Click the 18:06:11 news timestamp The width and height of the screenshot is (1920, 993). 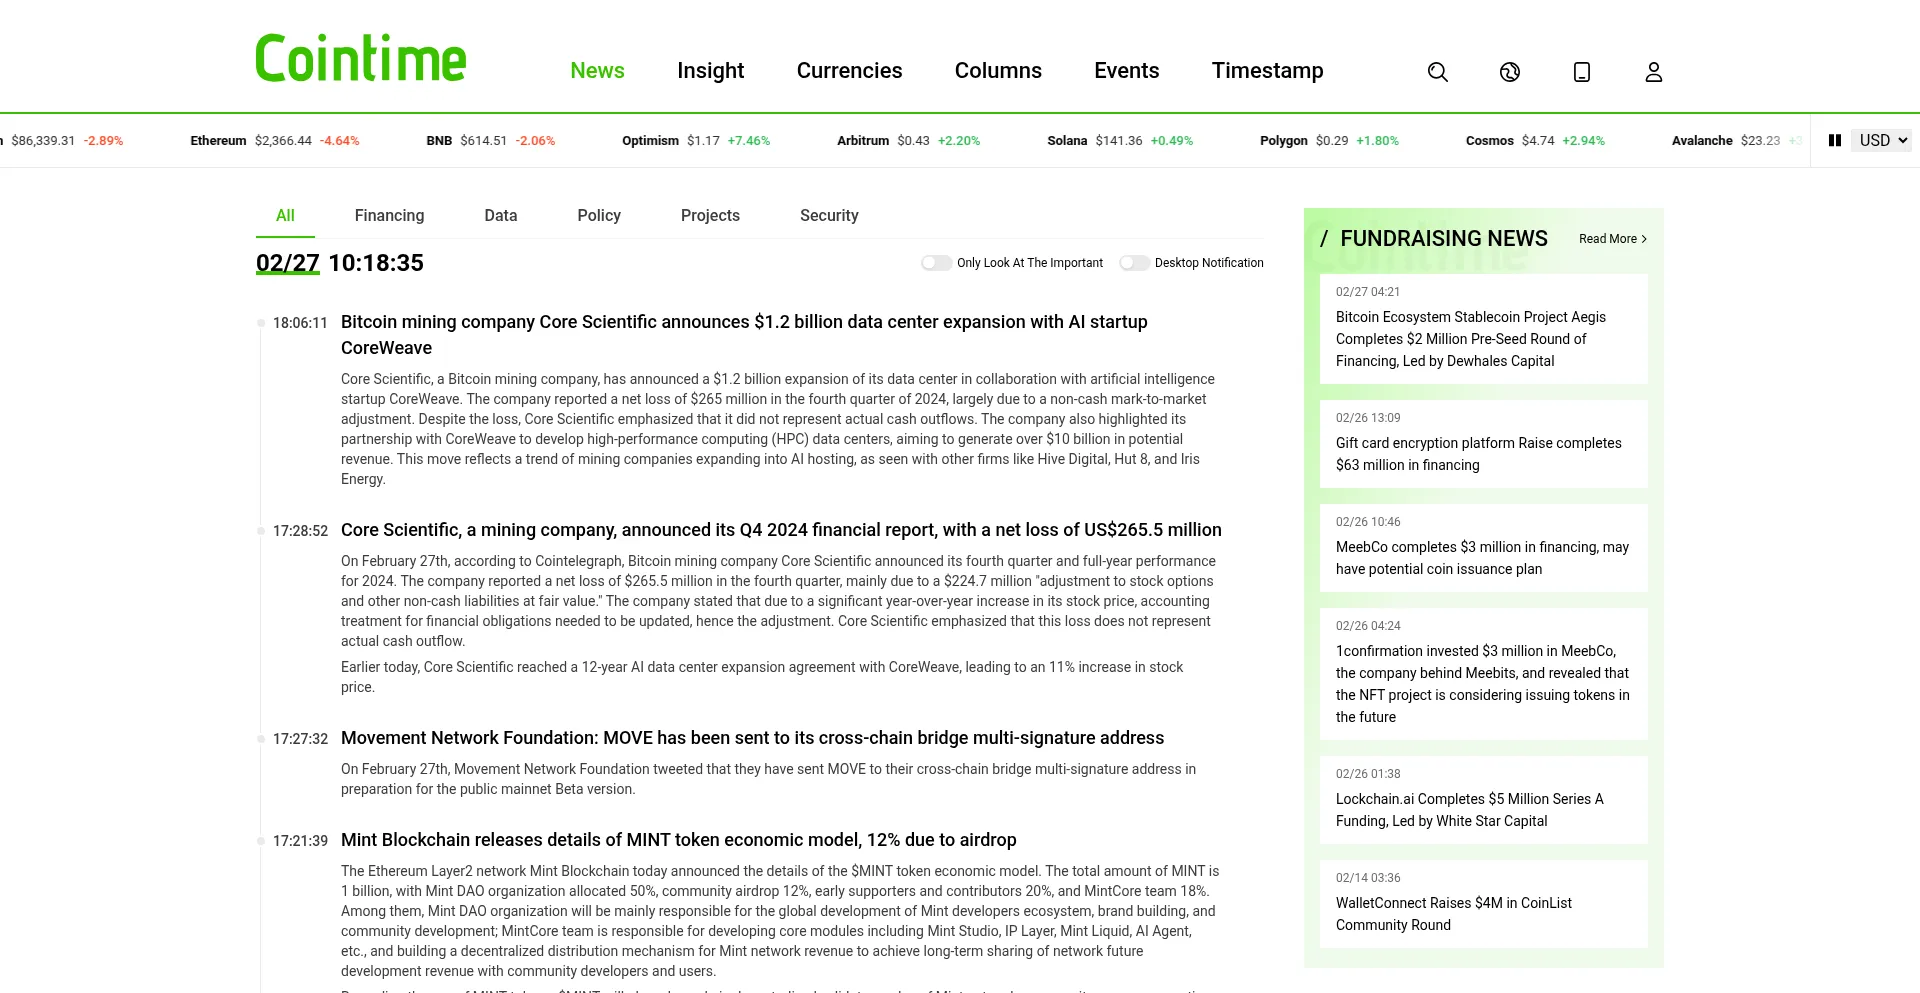[x=300, y=323]
